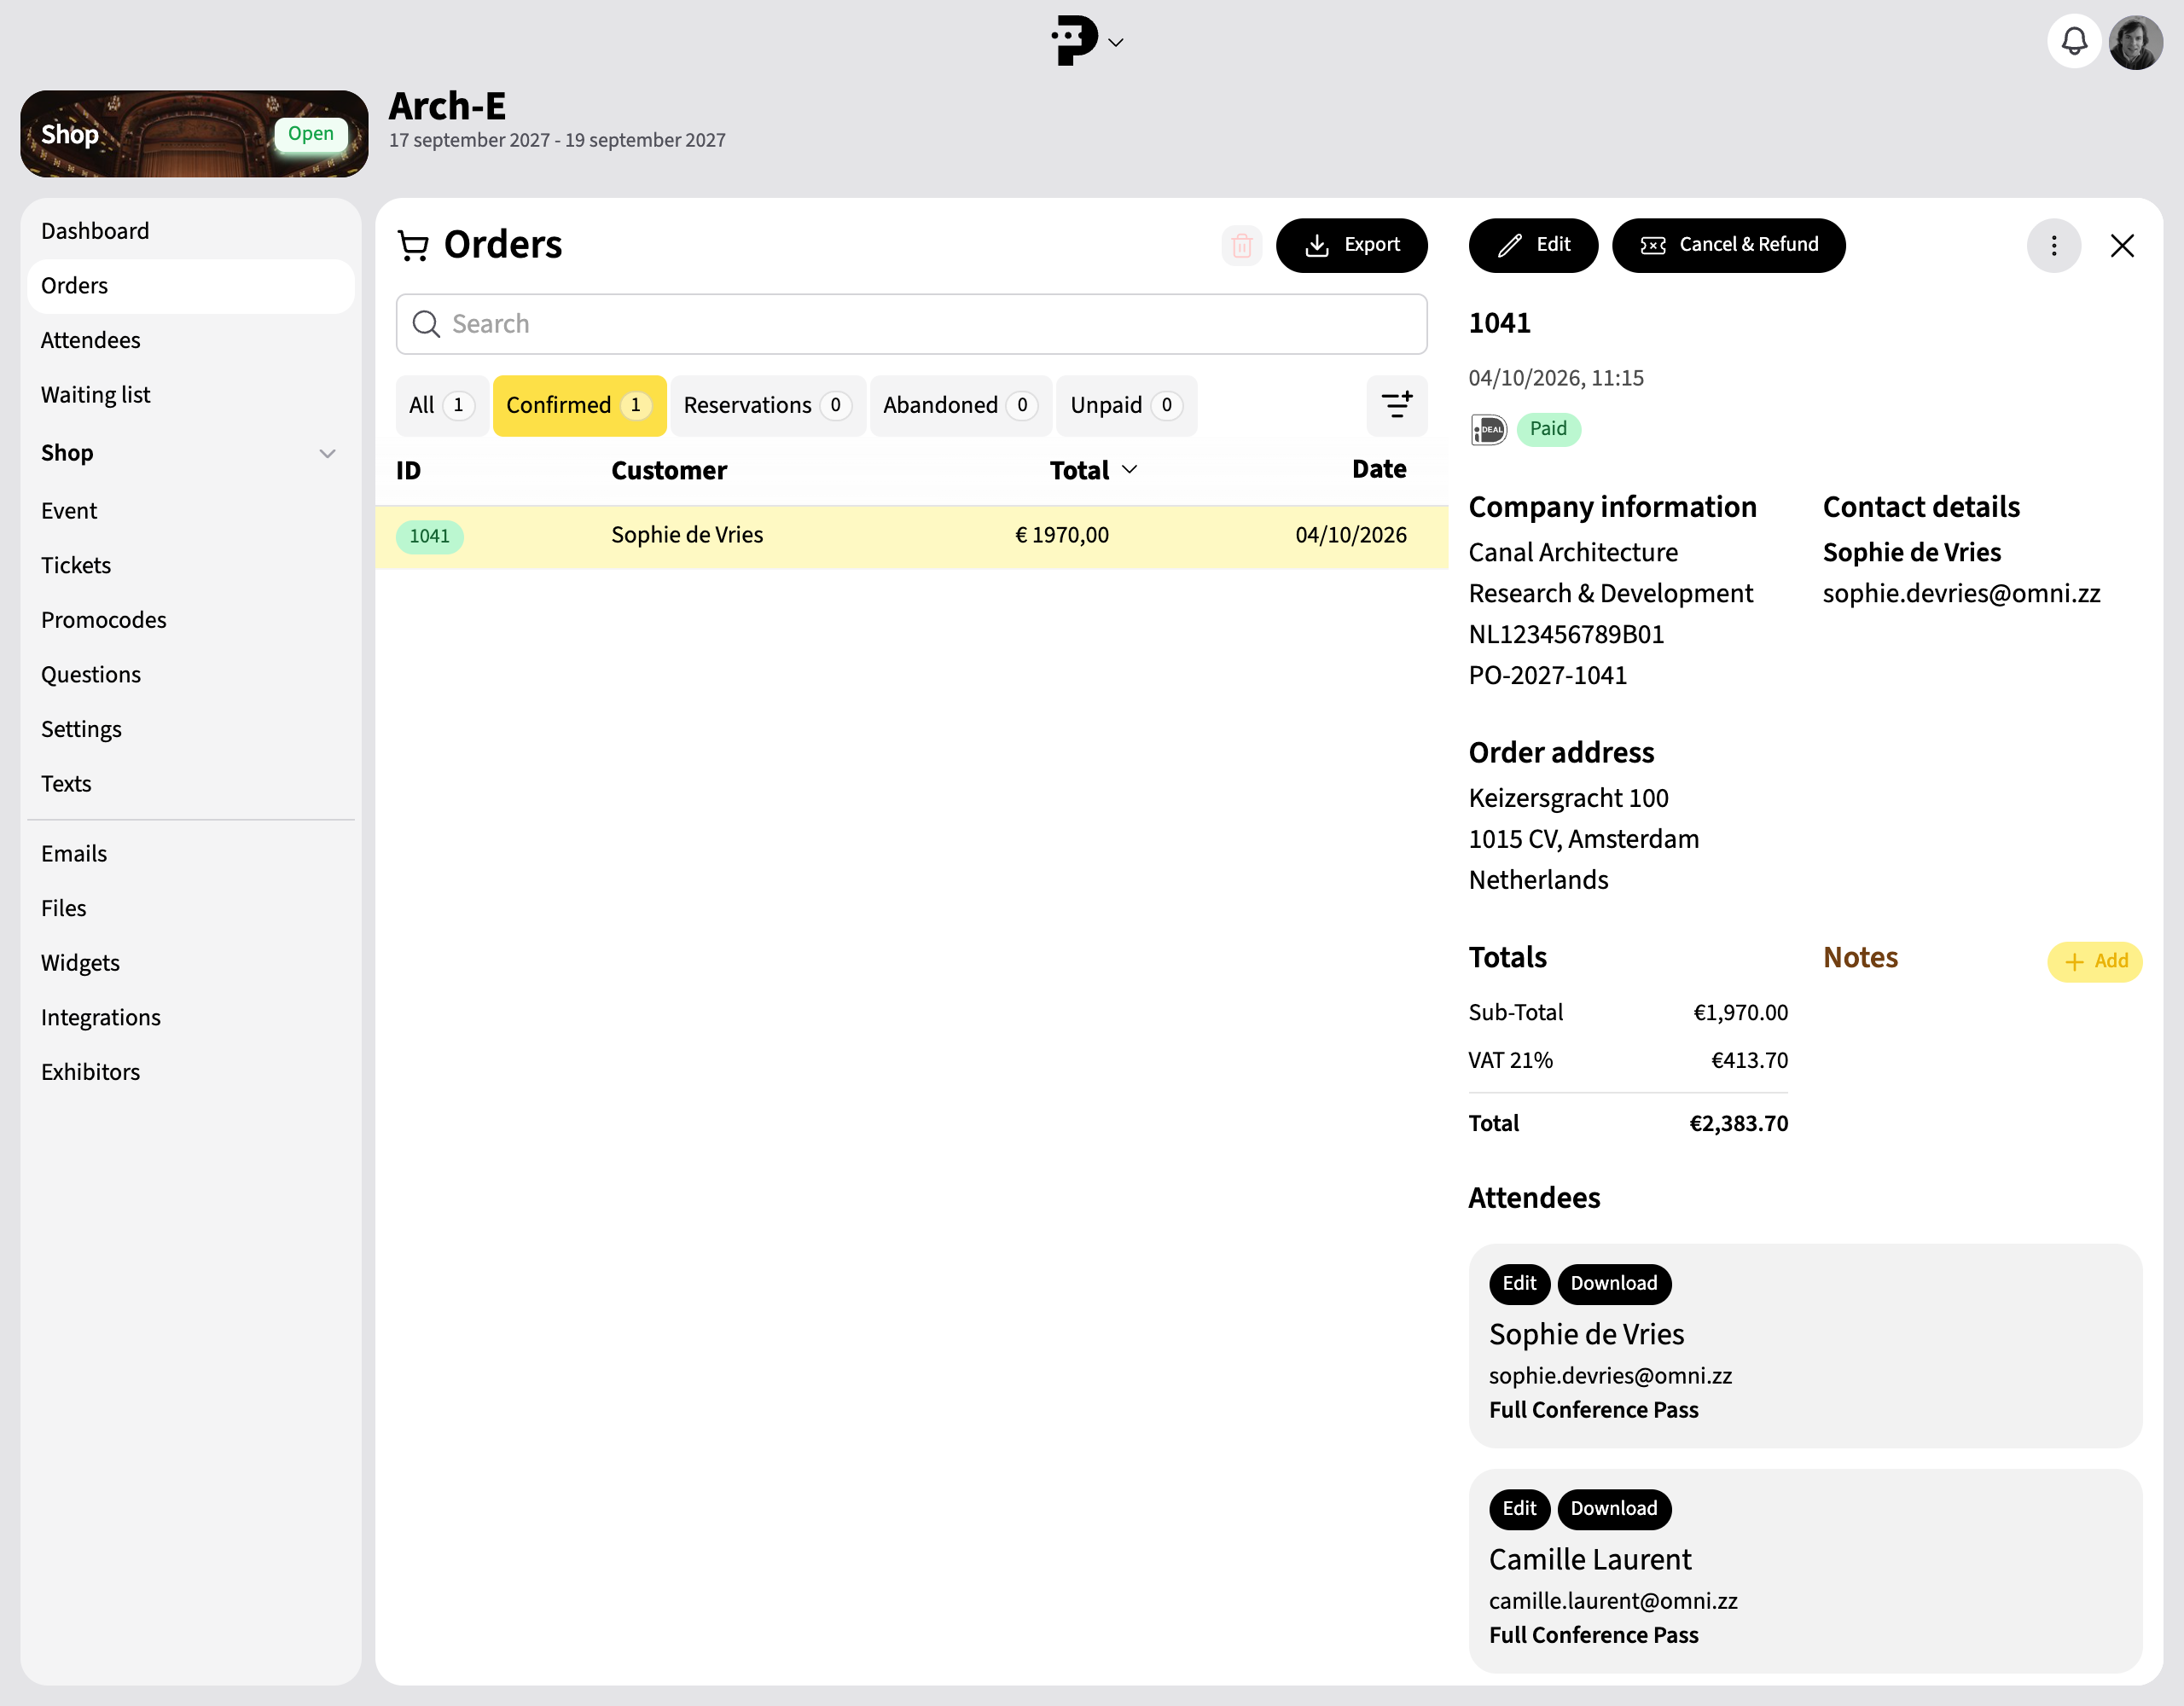Click the Search orders field
This screenshot has height=1706, width=2184.
[911, 324]
